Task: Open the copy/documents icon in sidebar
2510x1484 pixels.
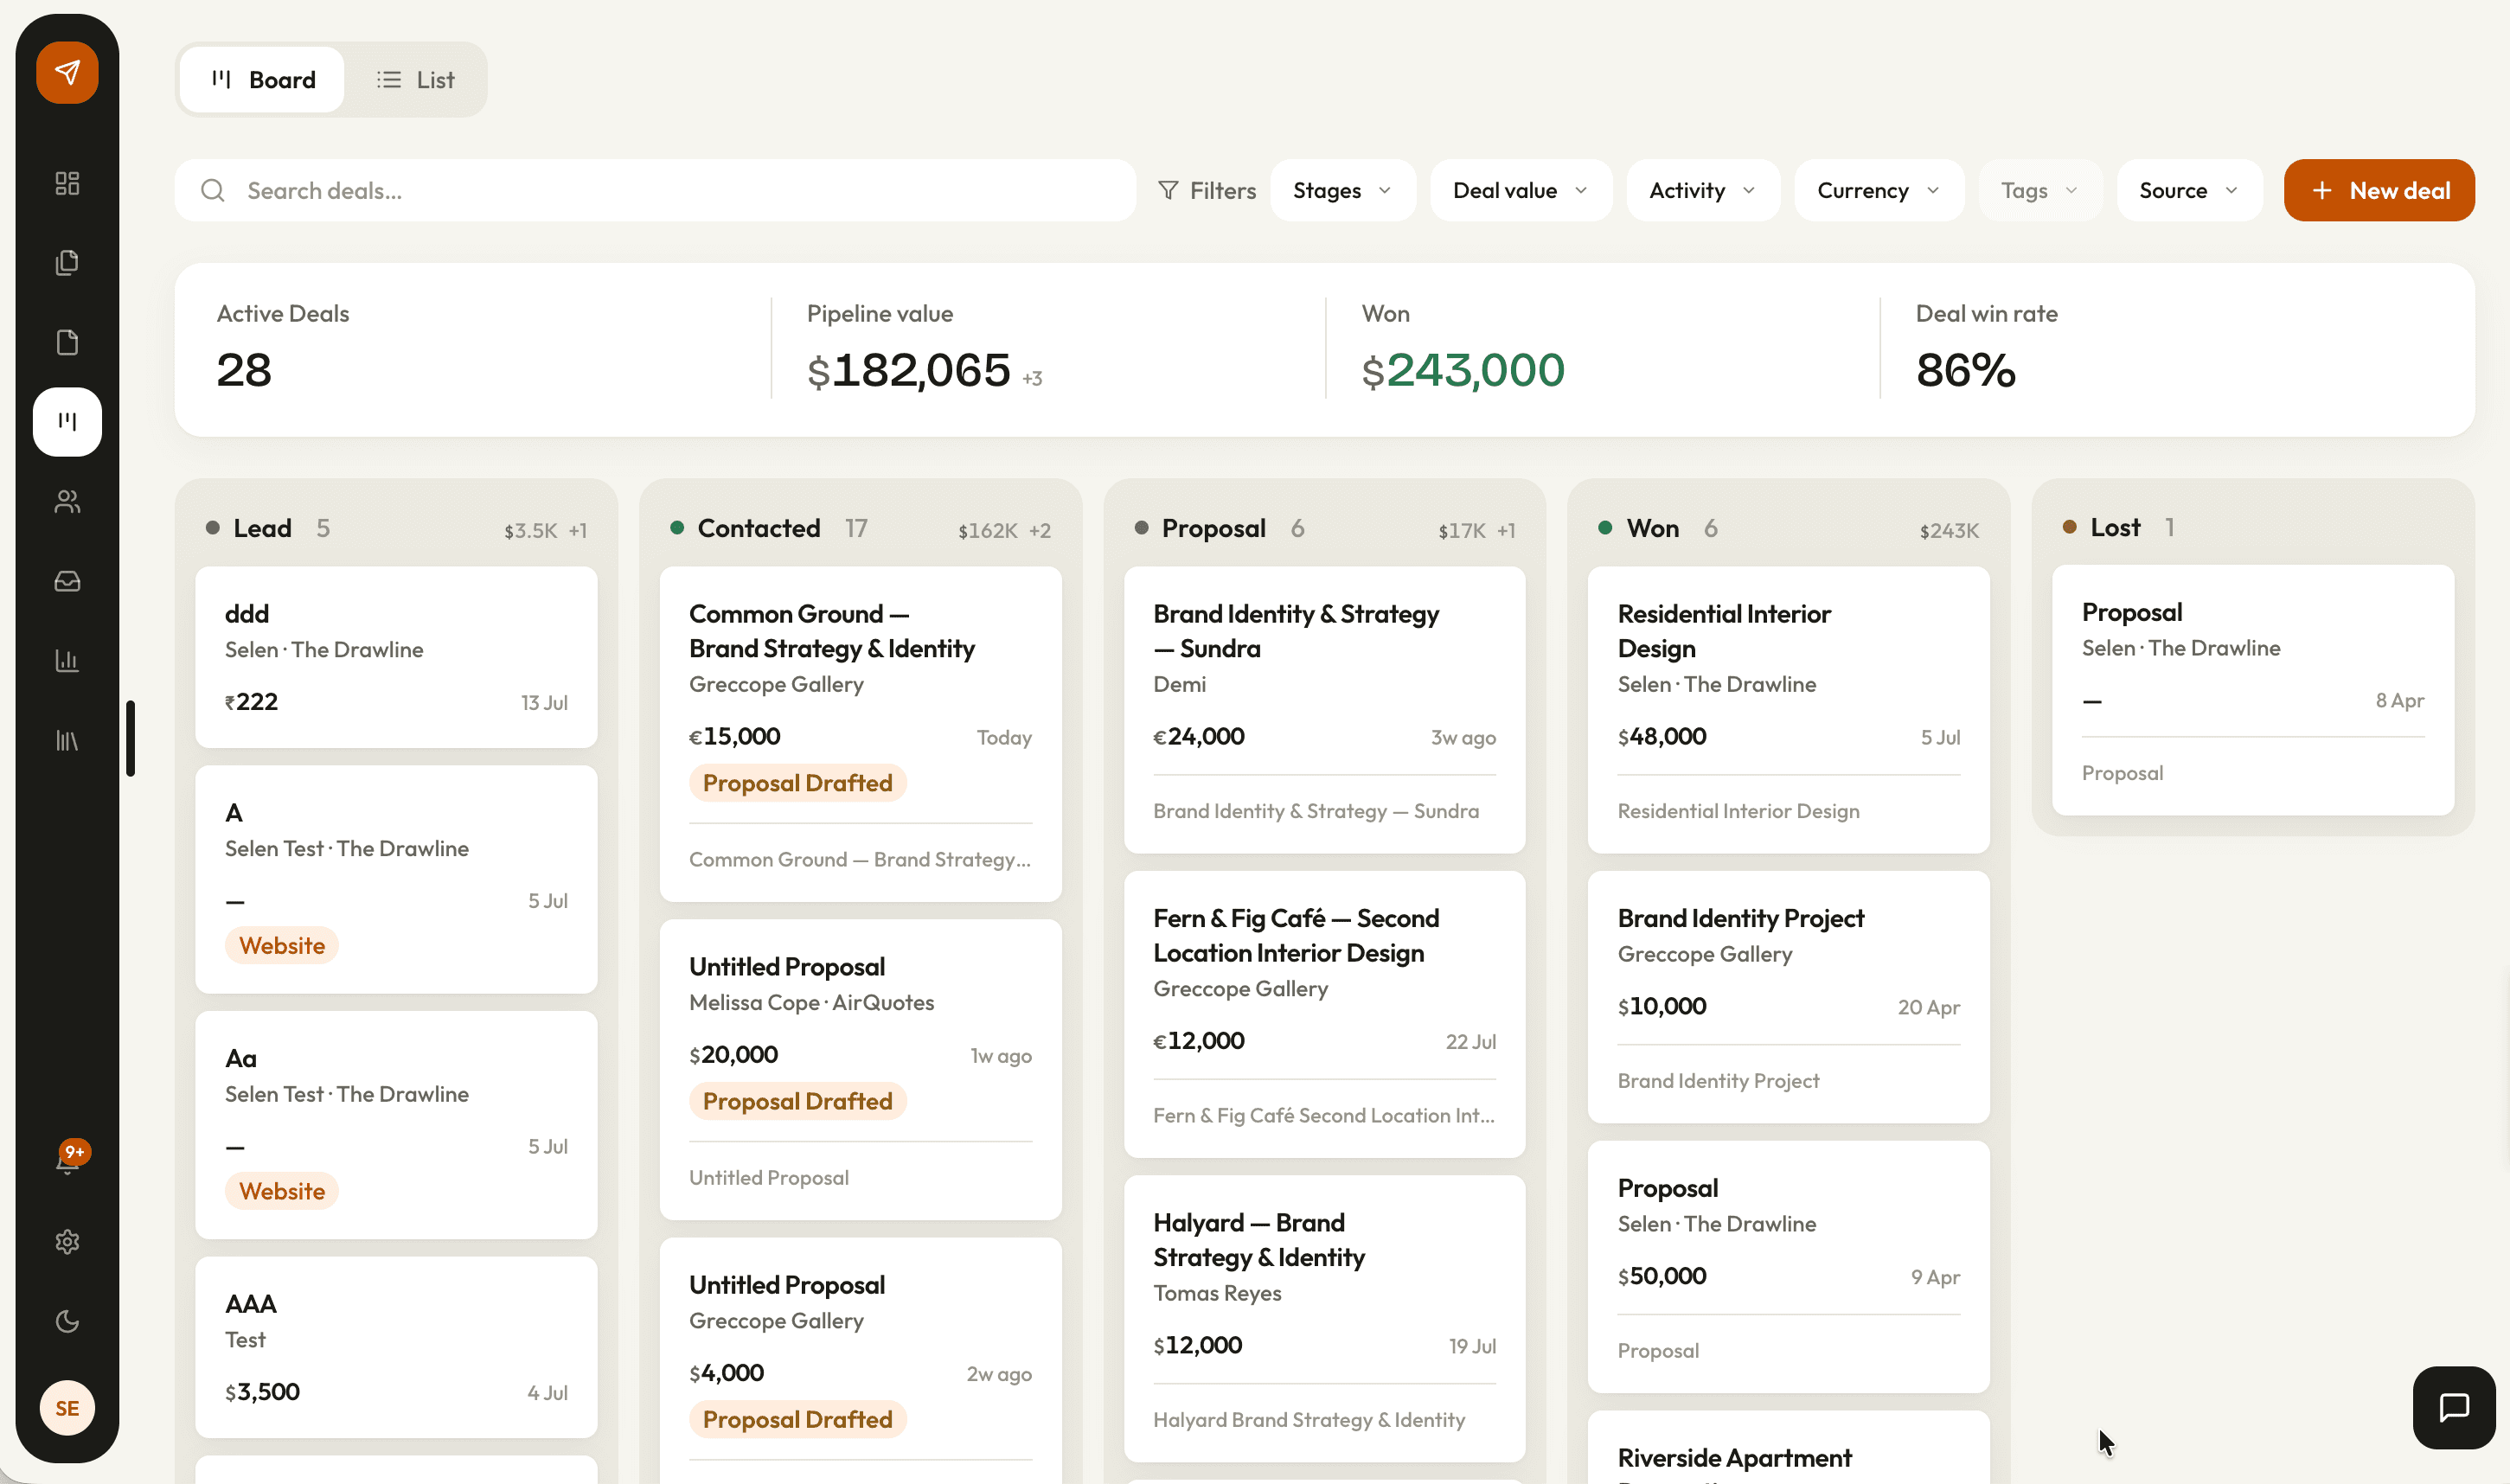Action: (67, 262)
